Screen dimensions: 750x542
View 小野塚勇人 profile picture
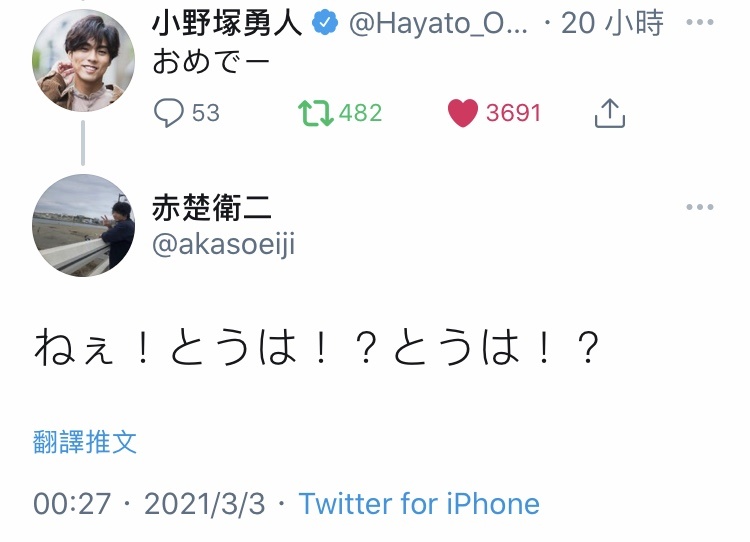(x=83, y=60)
